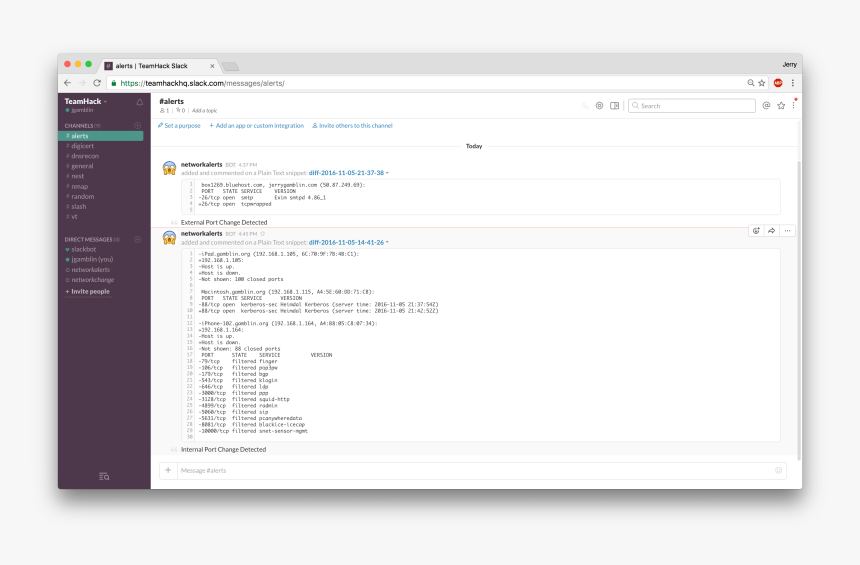Start a call with the phone icon
The image size is (860, 565).
click(x=585, y=105)
